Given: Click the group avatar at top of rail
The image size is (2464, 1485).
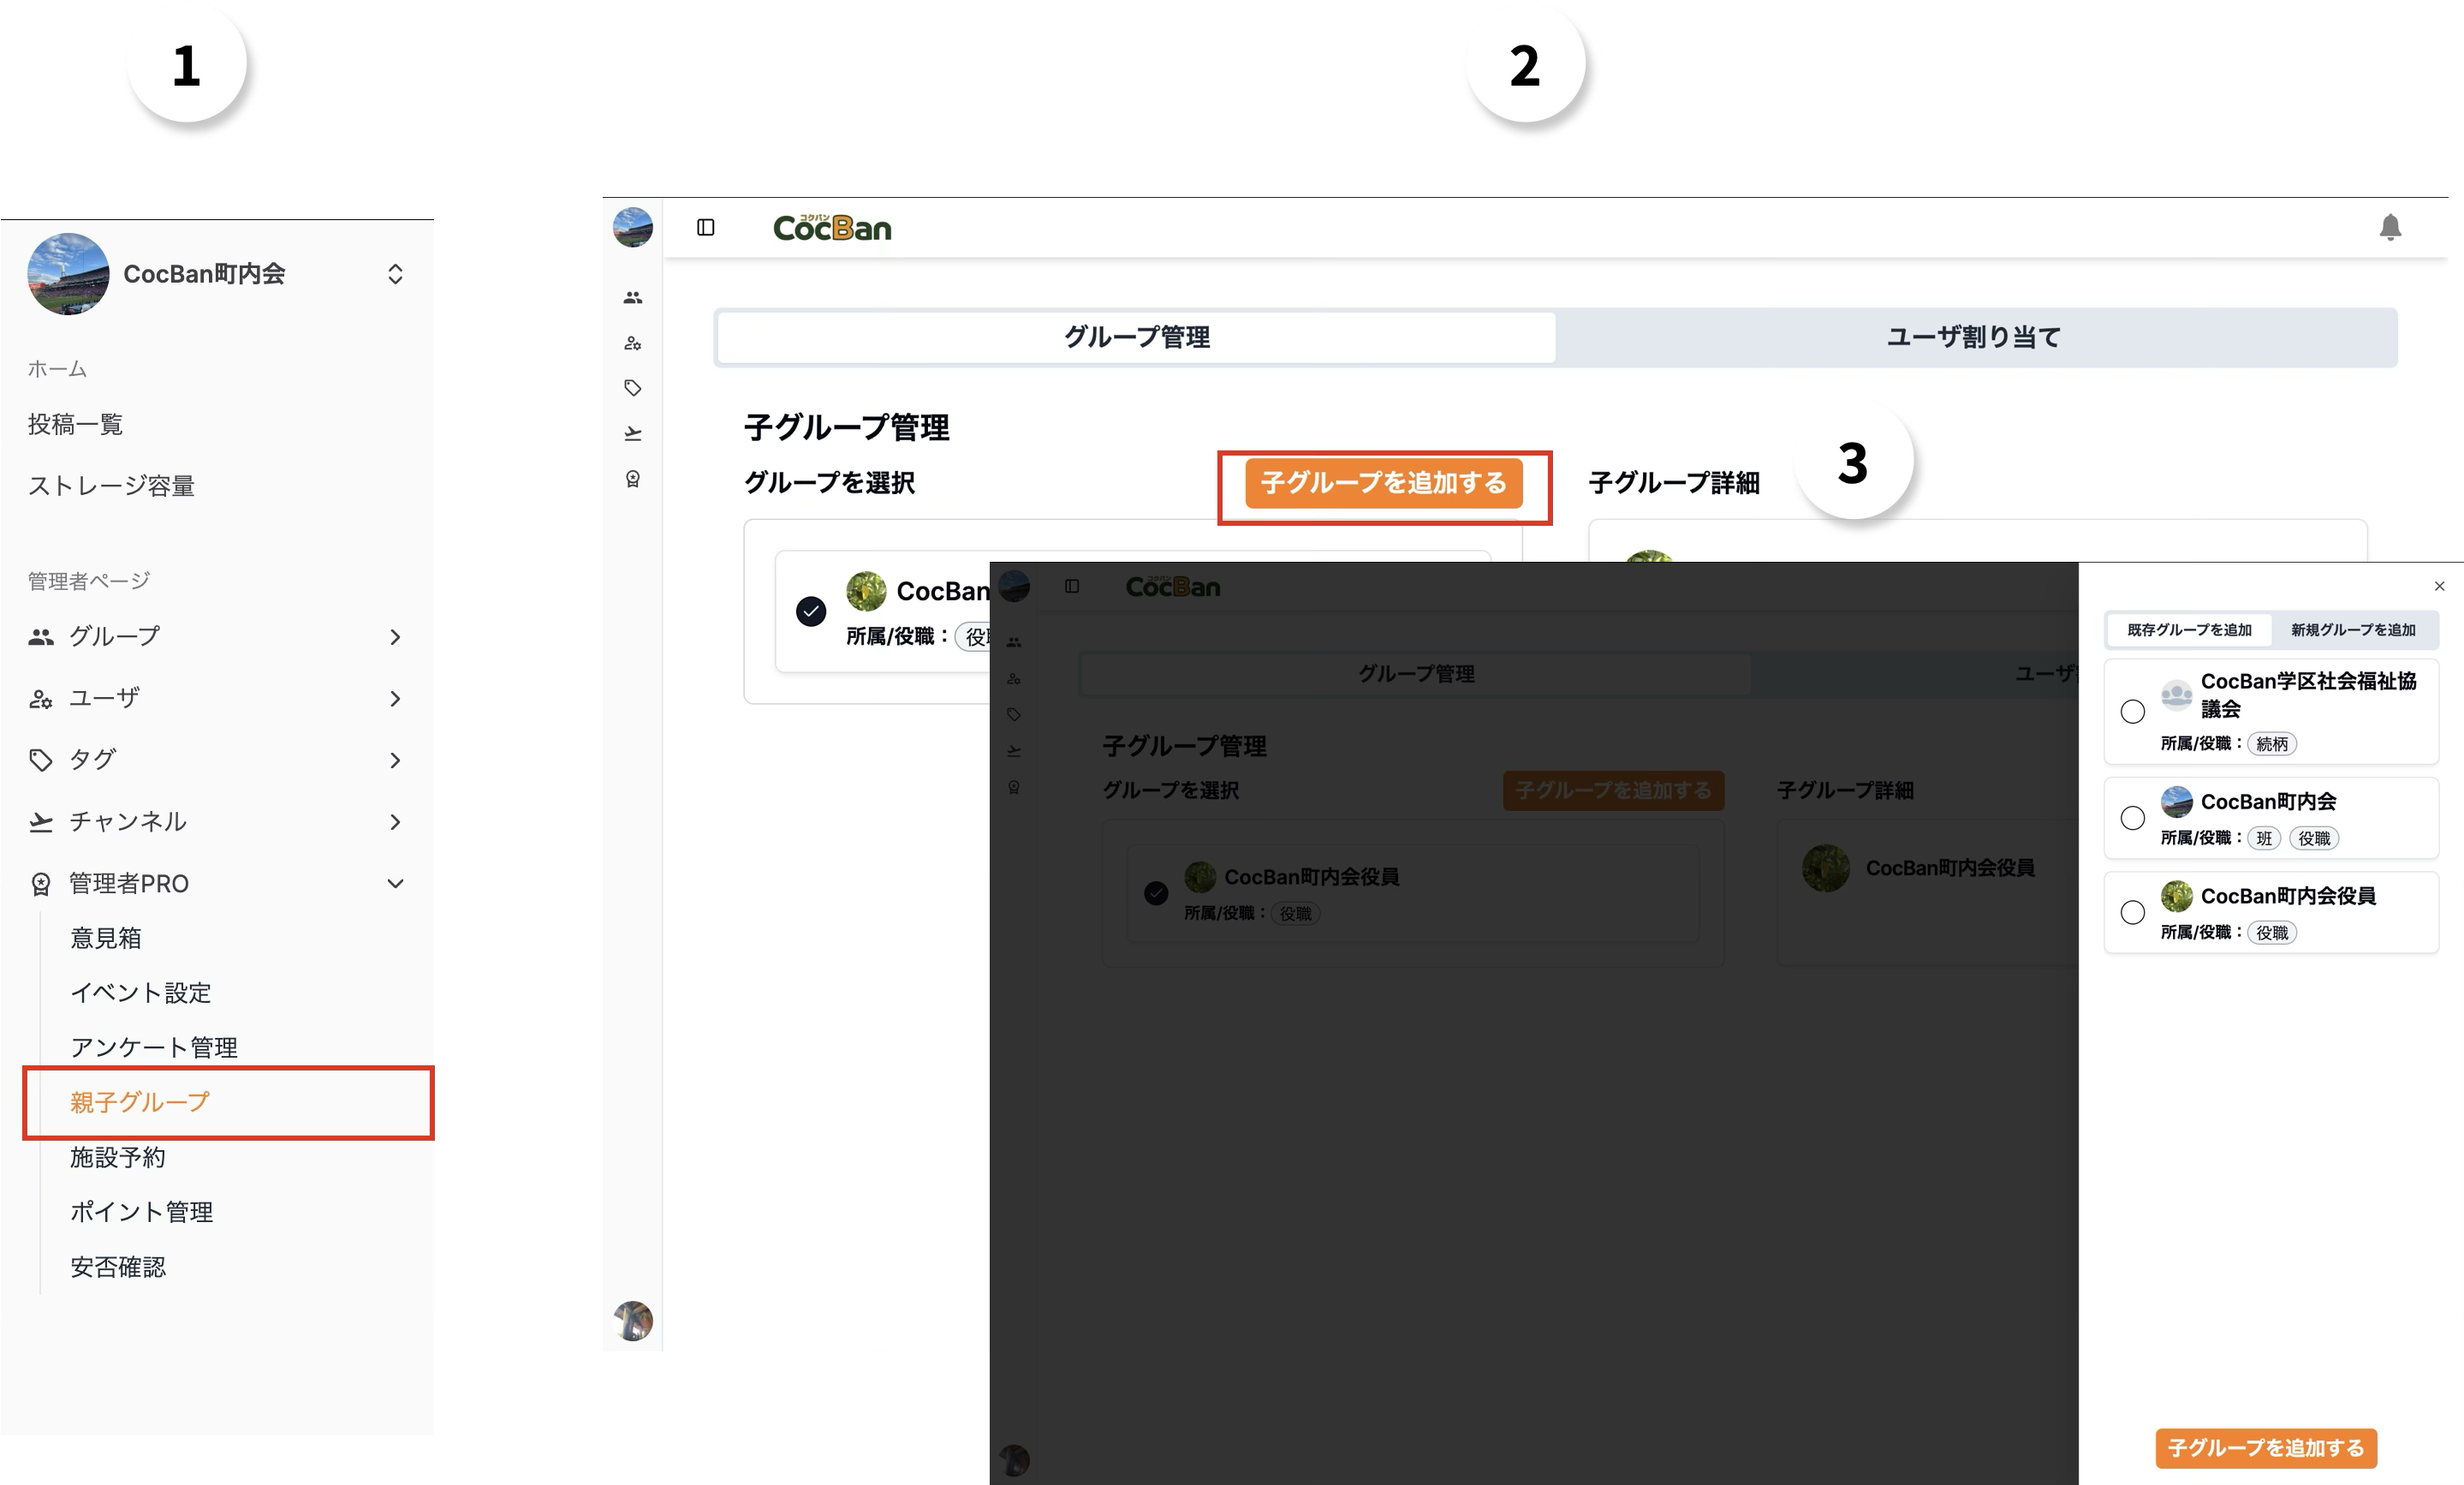Looking at the screenshot, I should point(633,227).
